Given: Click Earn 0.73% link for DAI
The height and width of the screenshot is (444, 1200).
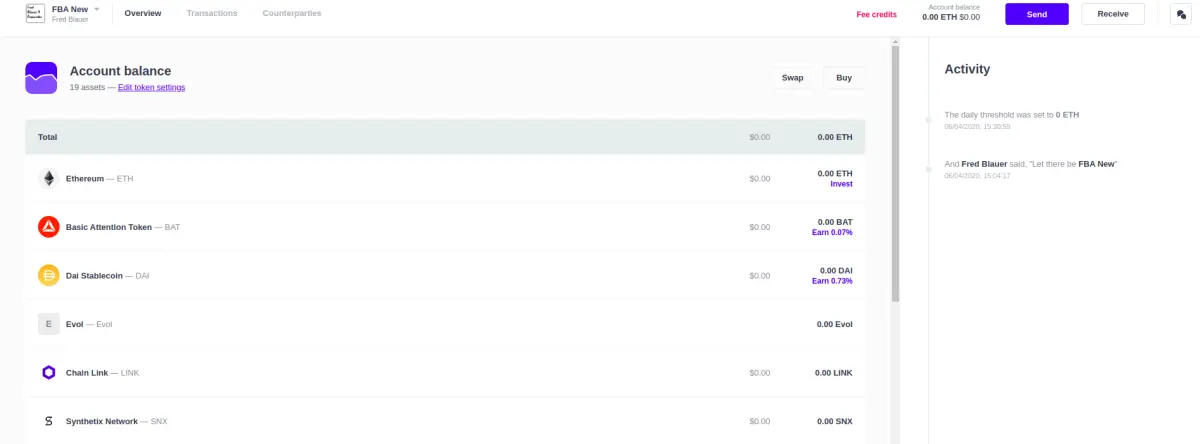Looking at the screenshot, I should [832, 281].
